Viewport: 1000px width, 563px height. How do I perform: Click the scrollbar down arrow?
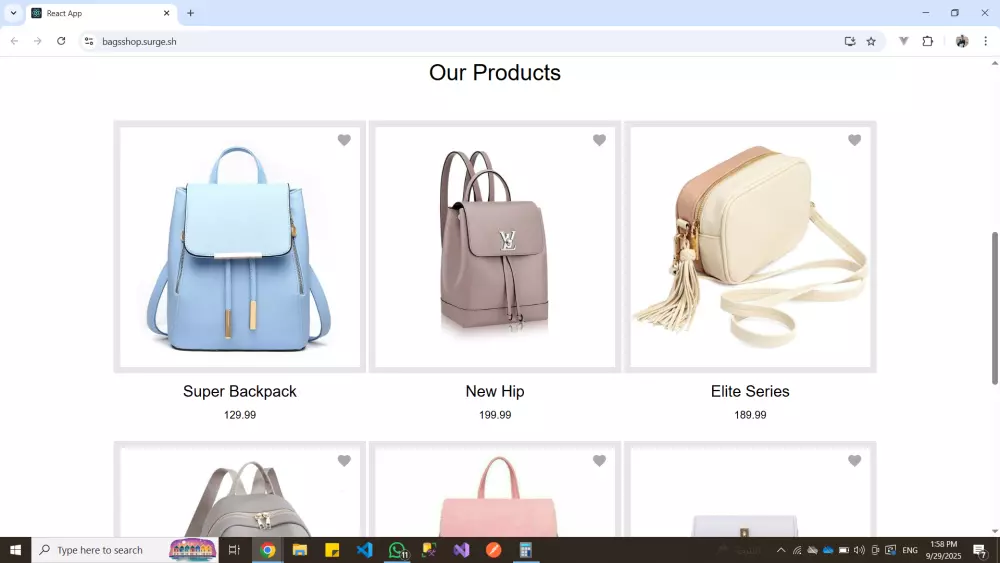tap(994, 531)
